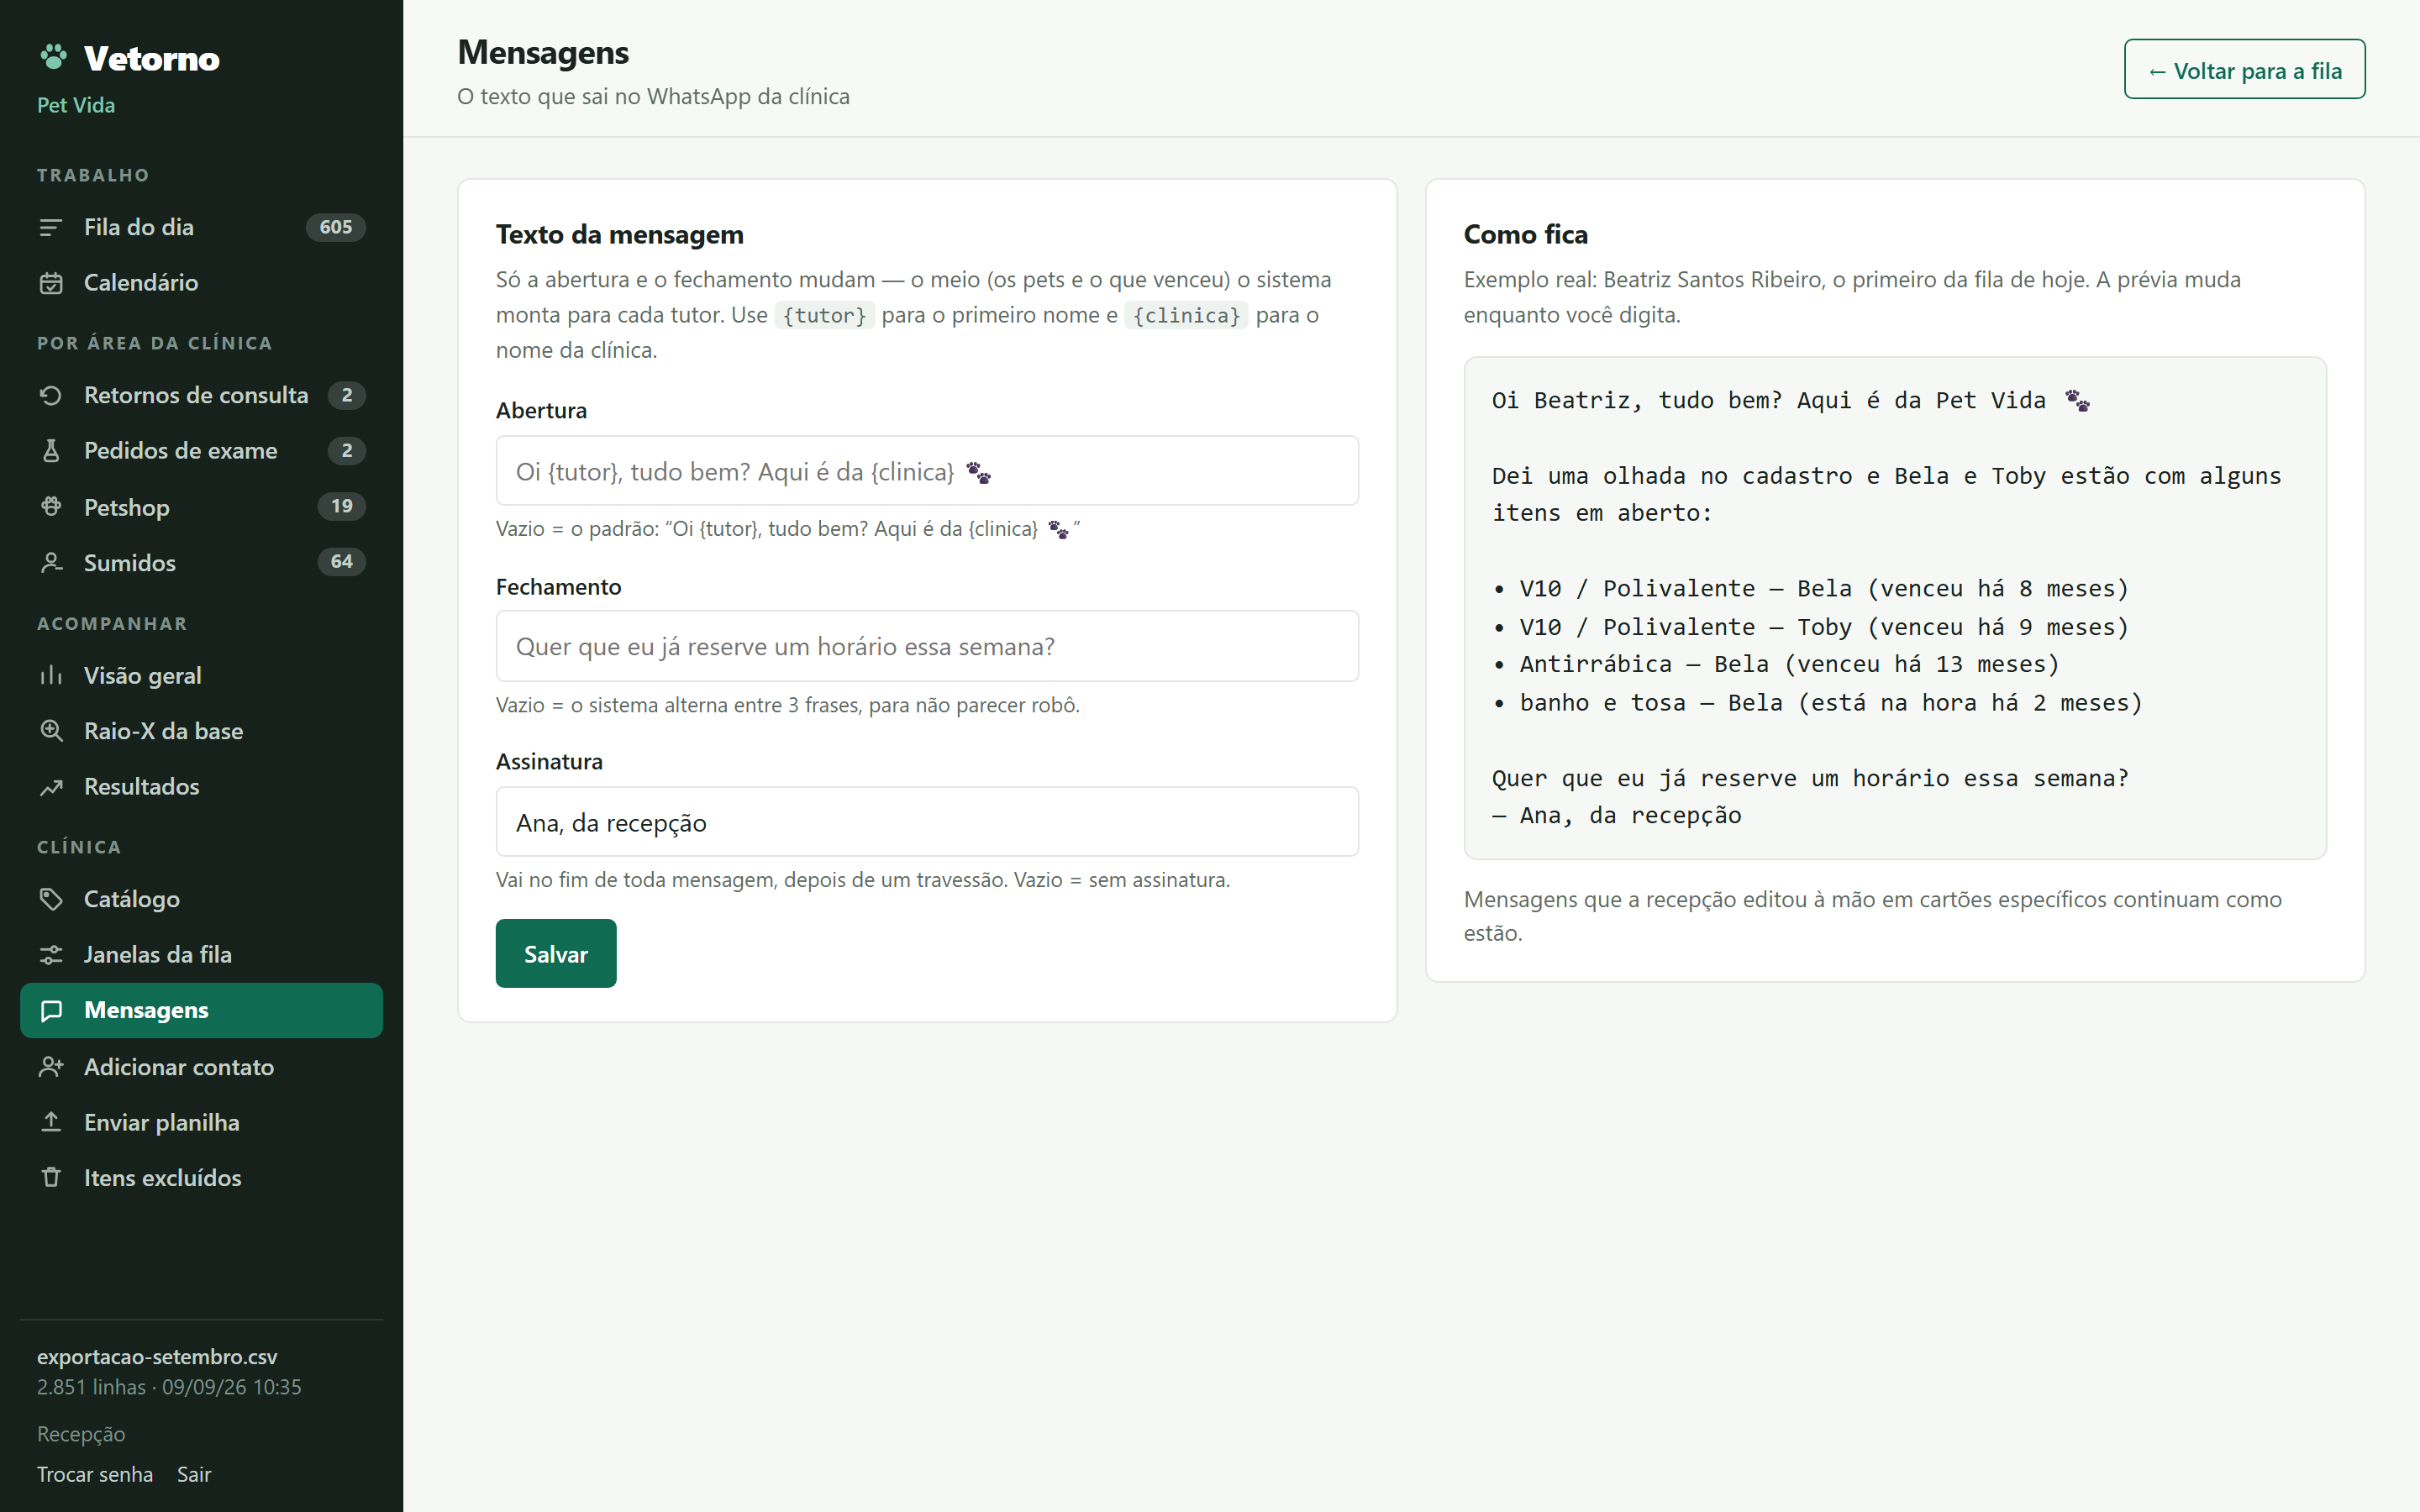Image resolution: width=2420 pixels, height=1512 pixels.
Task: Click Voltar para a fila button
Action: (2244, 70)
